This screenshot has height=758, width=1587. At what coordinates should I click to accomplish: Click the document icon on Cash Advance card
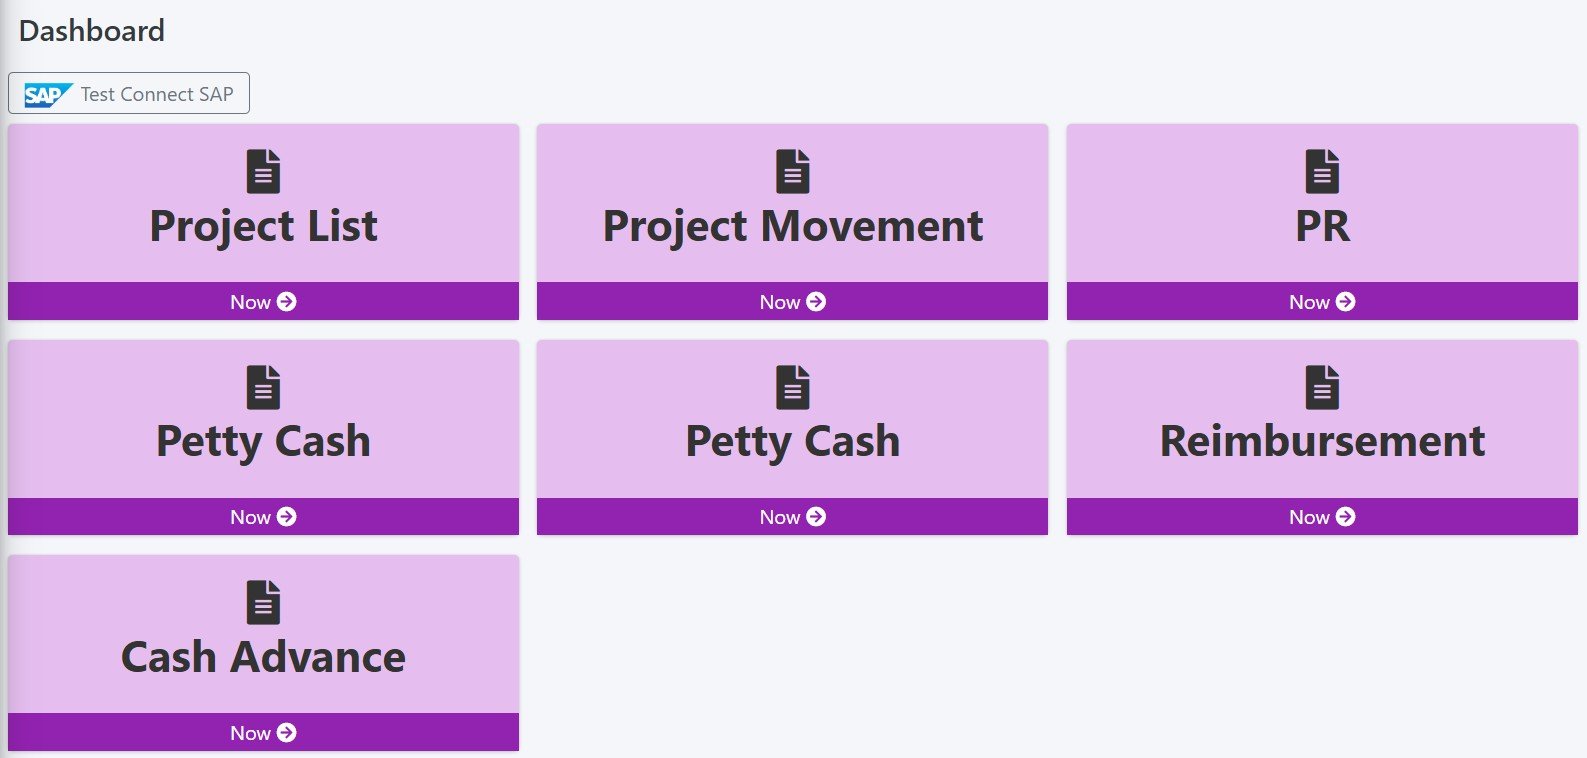point(263,602)
